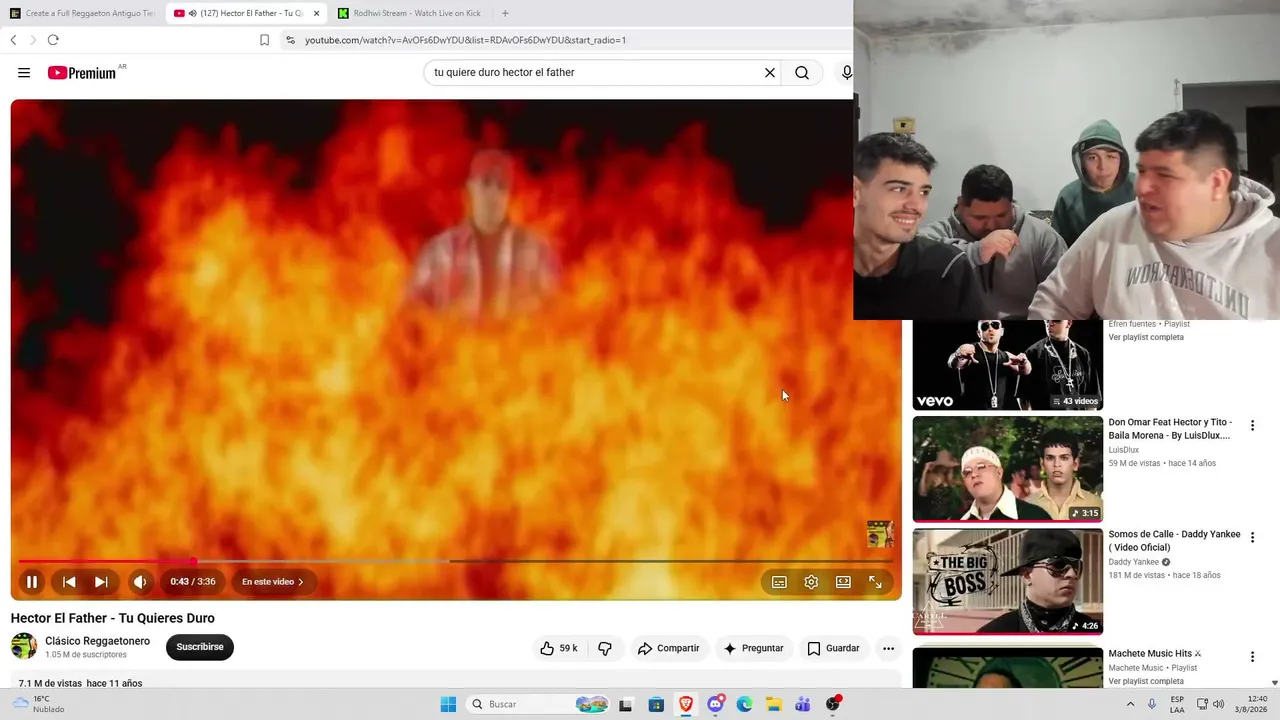
Task: Start voice search with the microphone
Action: pos(846,72)
